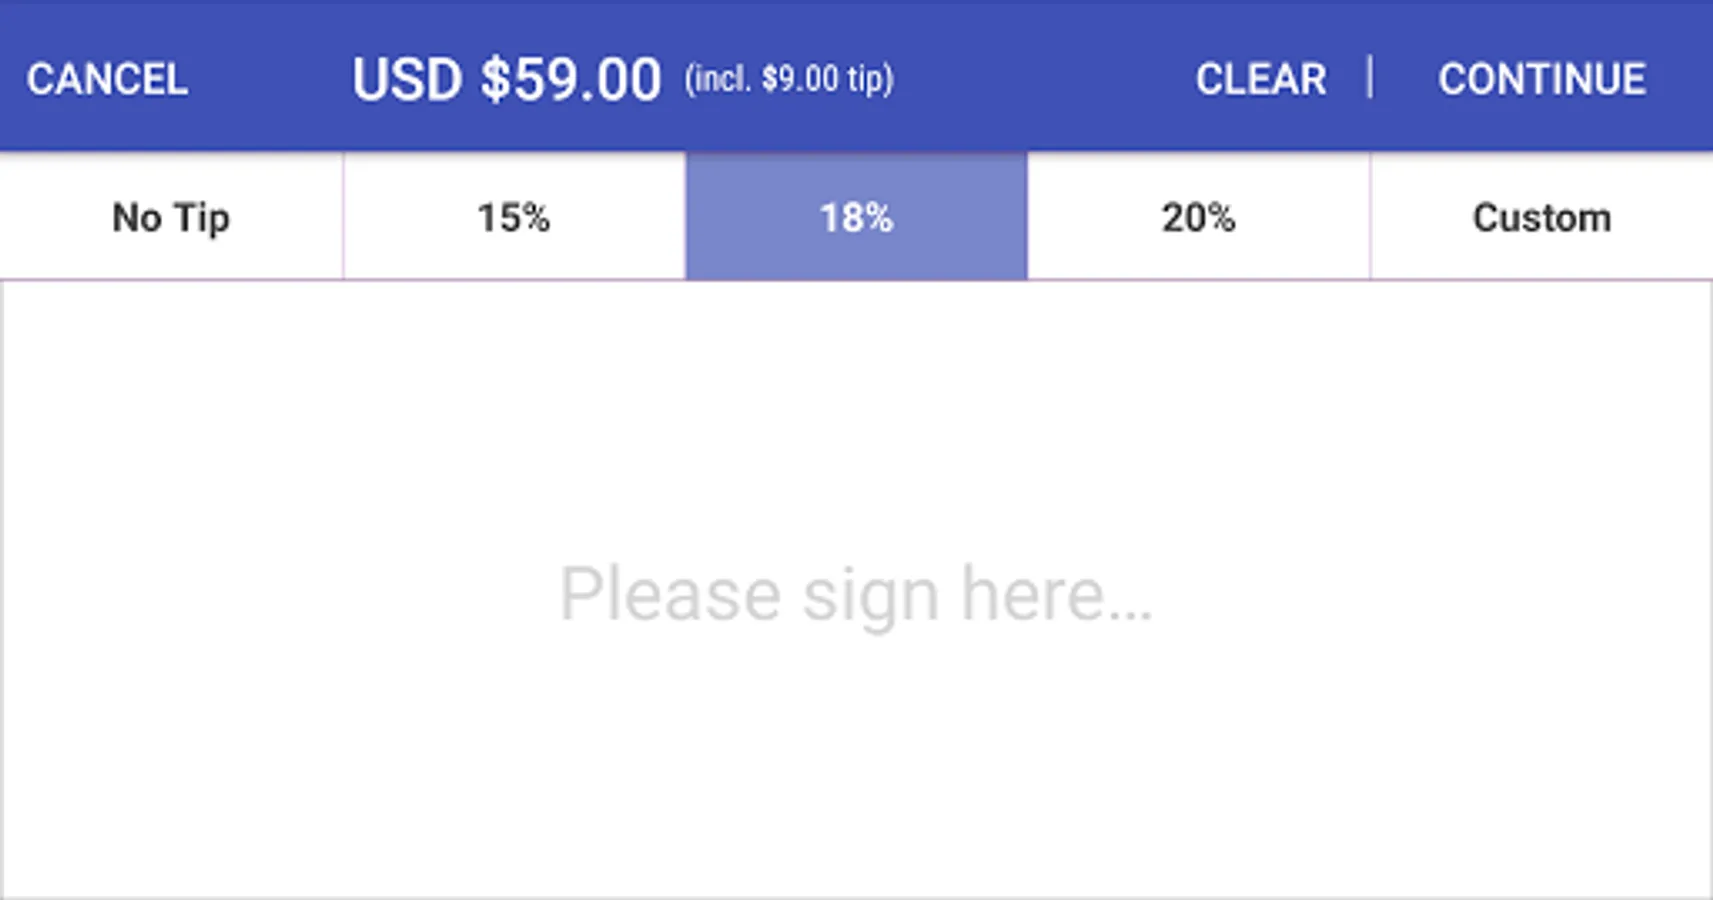Remove the tip with No Tip

pyautogui.click(x=171, y=217)
